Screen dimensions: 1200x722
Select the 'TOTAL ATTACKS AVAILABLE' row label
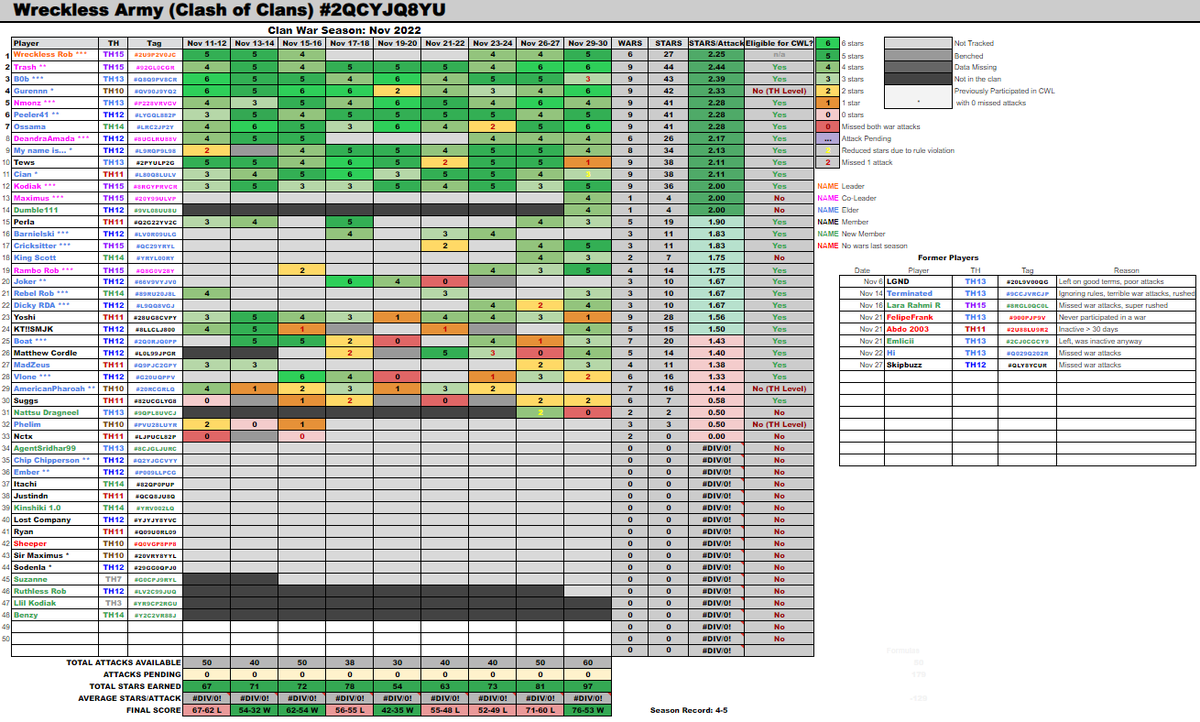click(x=124, y=662)
